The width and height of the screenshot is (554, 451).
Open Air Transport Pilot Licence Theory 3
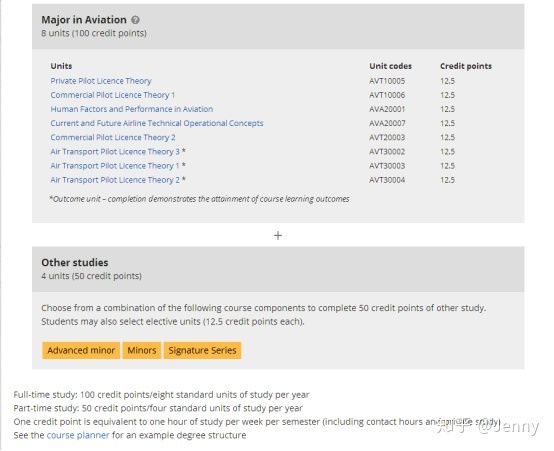(115, 152)
